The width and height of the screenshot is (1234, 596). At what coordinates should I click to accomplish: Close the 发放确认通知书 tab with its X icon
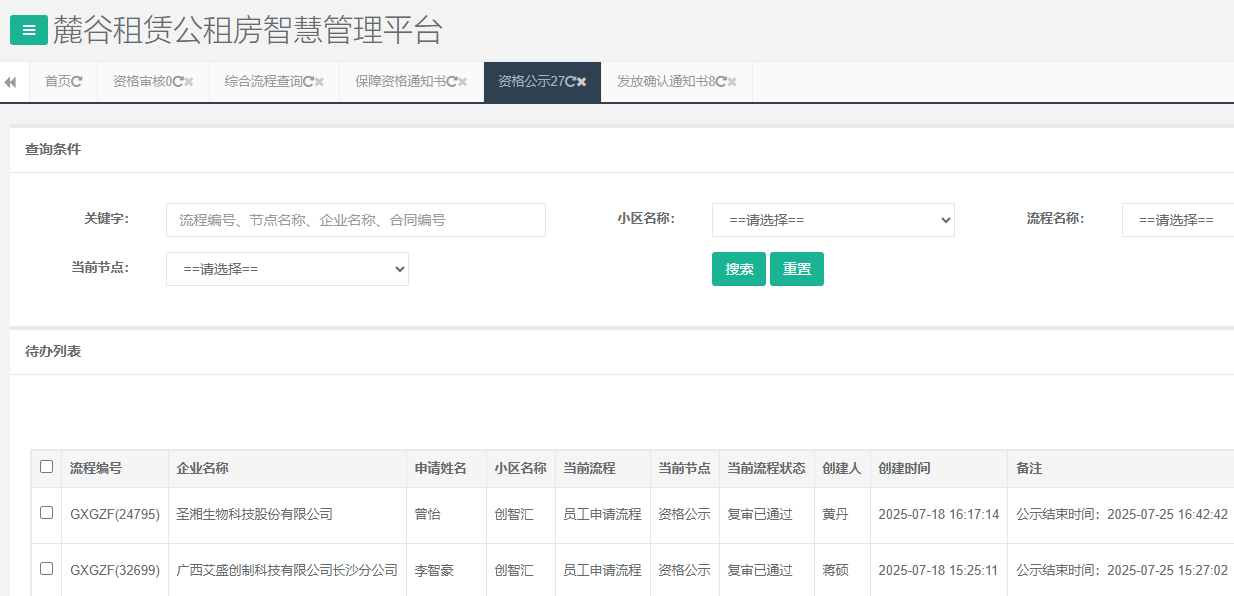coord(732,82)
